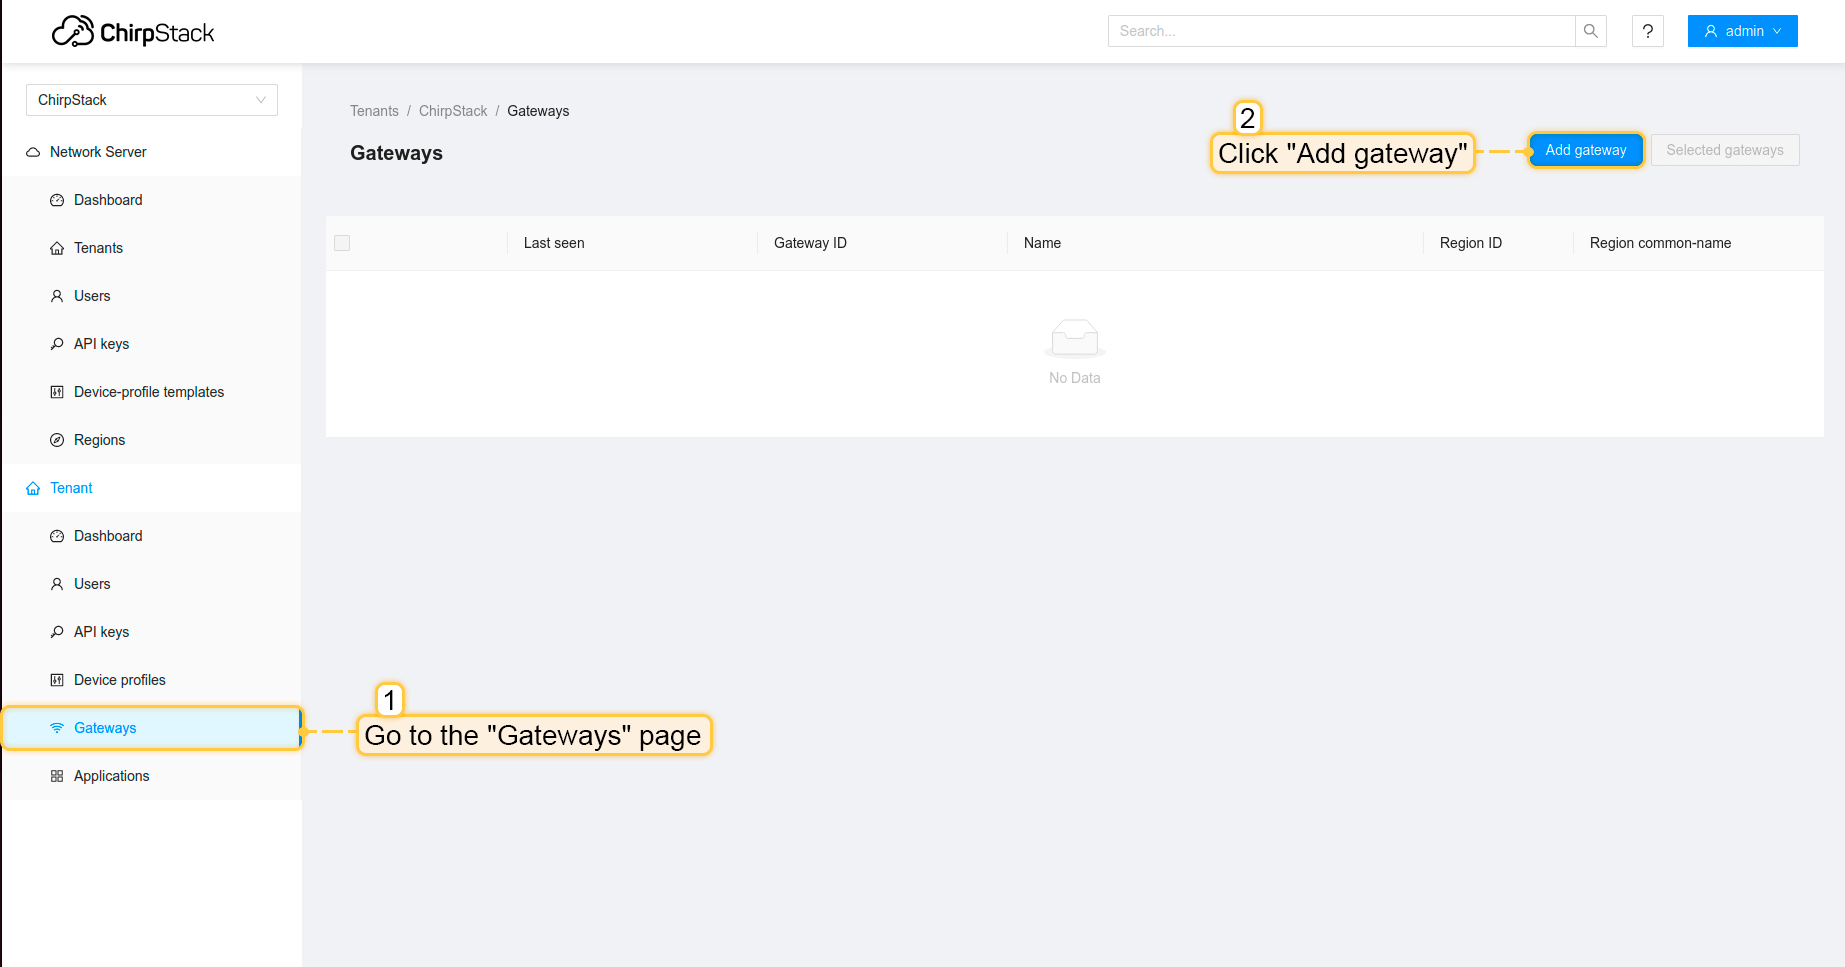
Task: Navigate to the "Tenants" breadcrumb link
Action: pyautogui.click(x=374, y=110)
